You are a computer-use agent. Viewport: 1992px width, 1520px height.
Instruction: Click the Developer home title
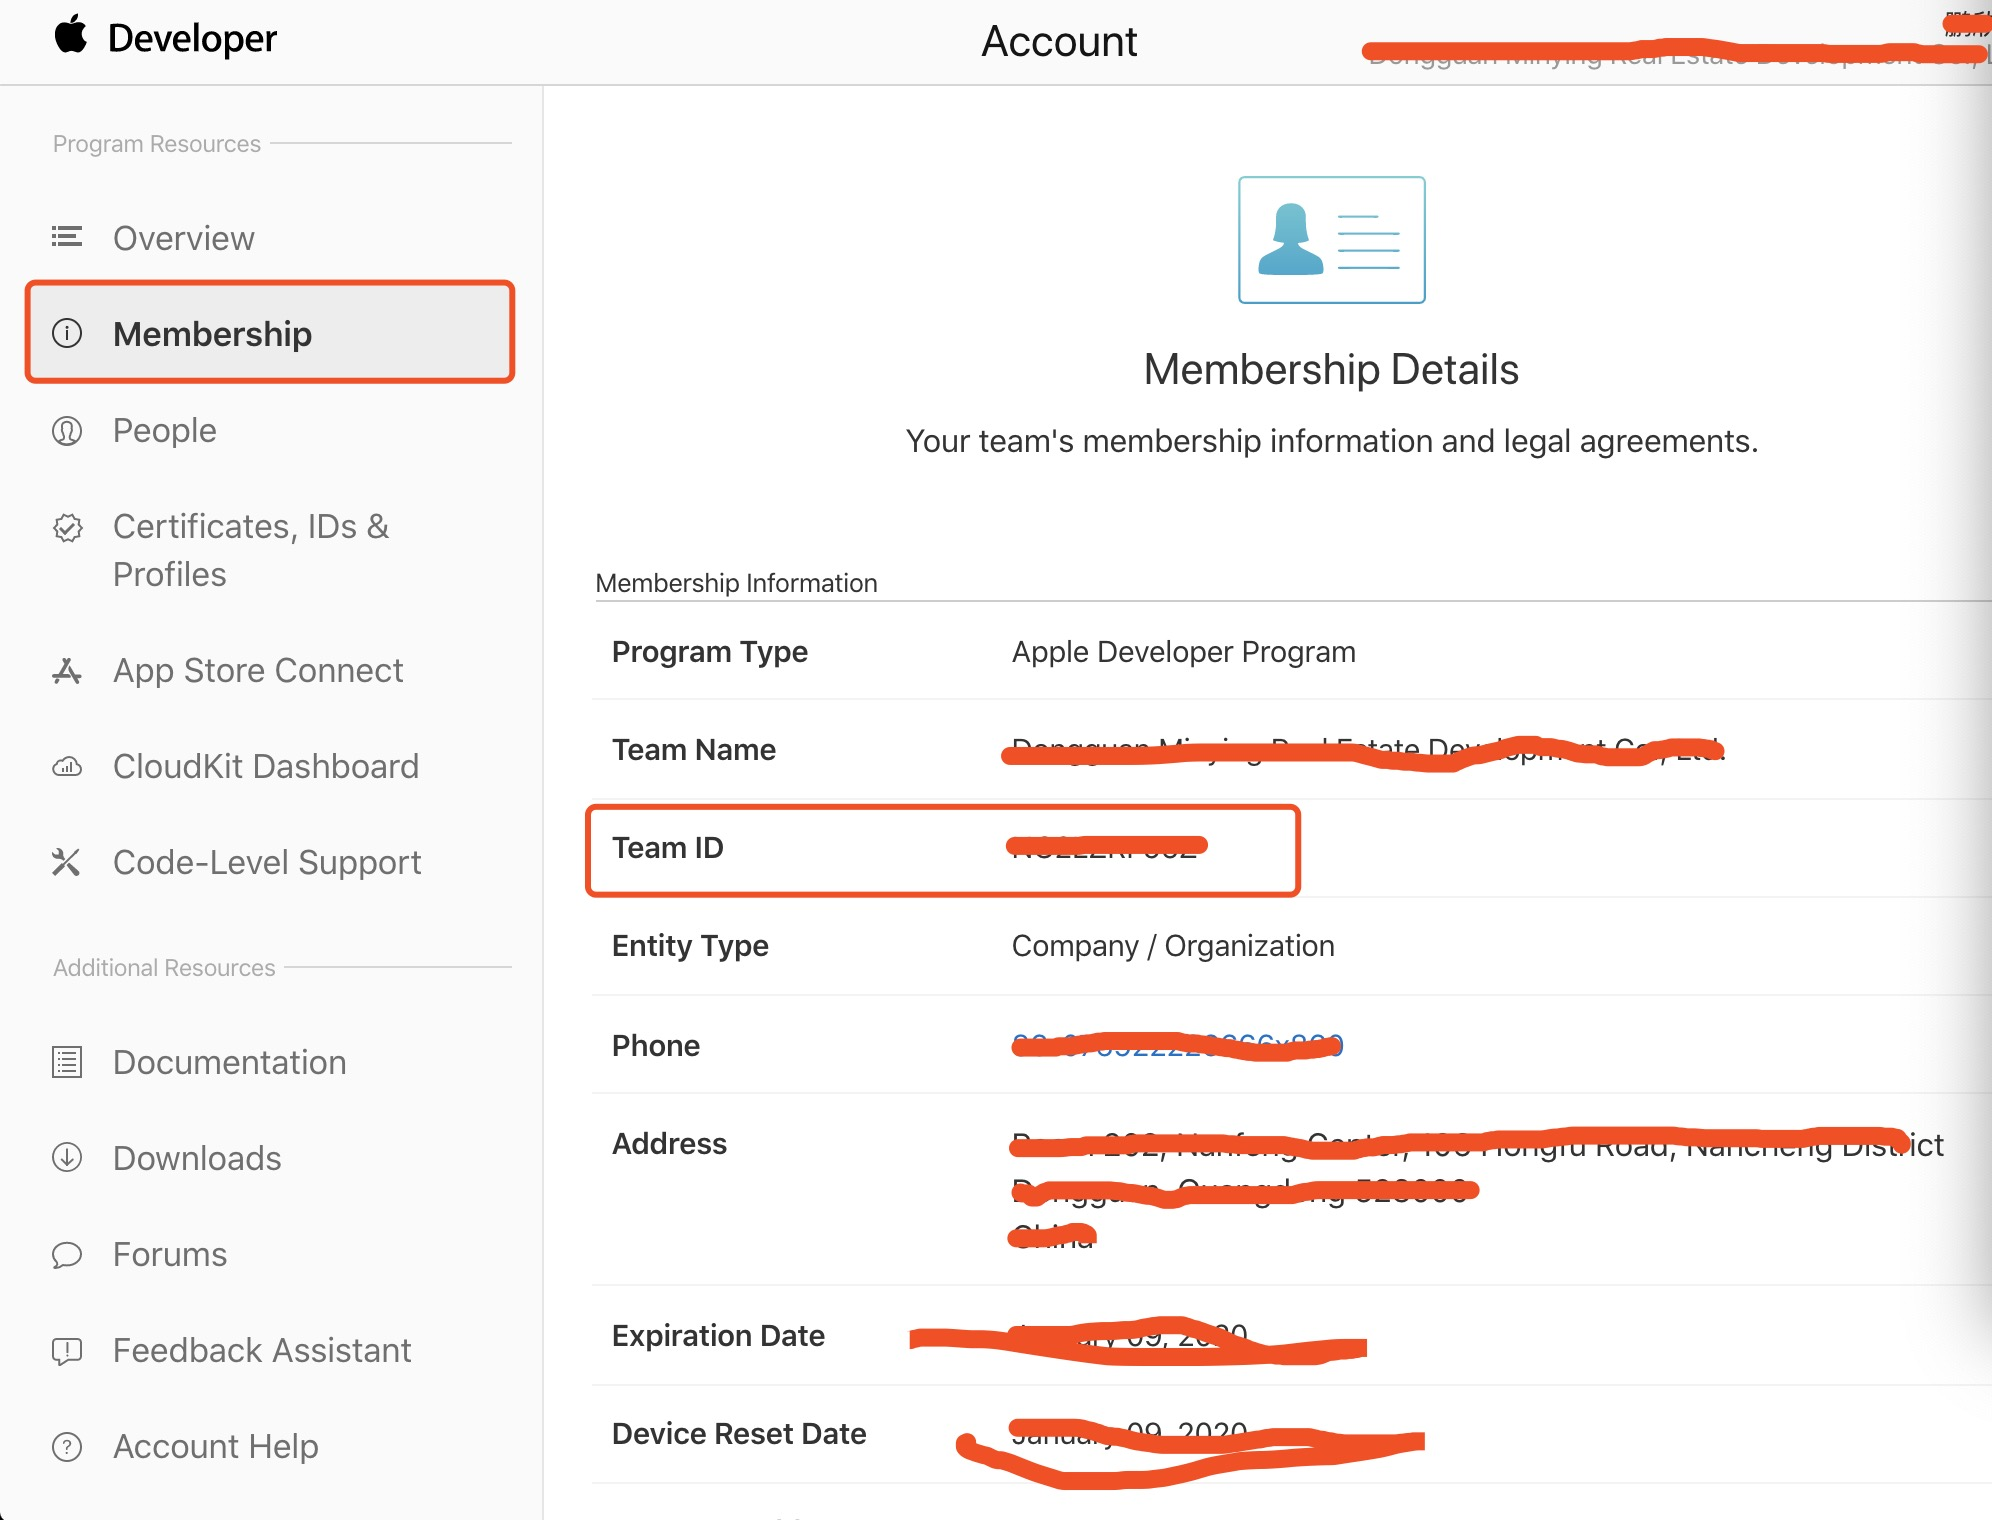[192, 38]
